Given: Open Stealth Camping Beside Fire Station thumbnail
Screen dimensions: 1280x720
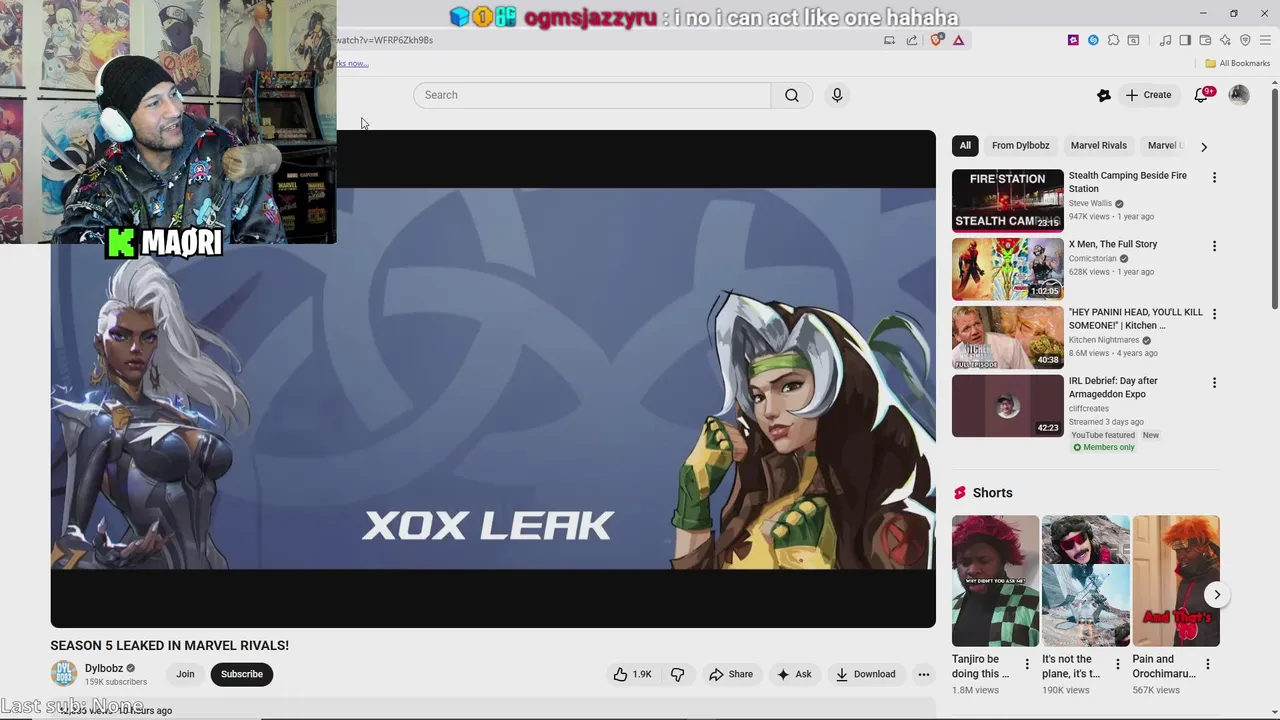Looking at the screenshot, I should [1008, 201].
